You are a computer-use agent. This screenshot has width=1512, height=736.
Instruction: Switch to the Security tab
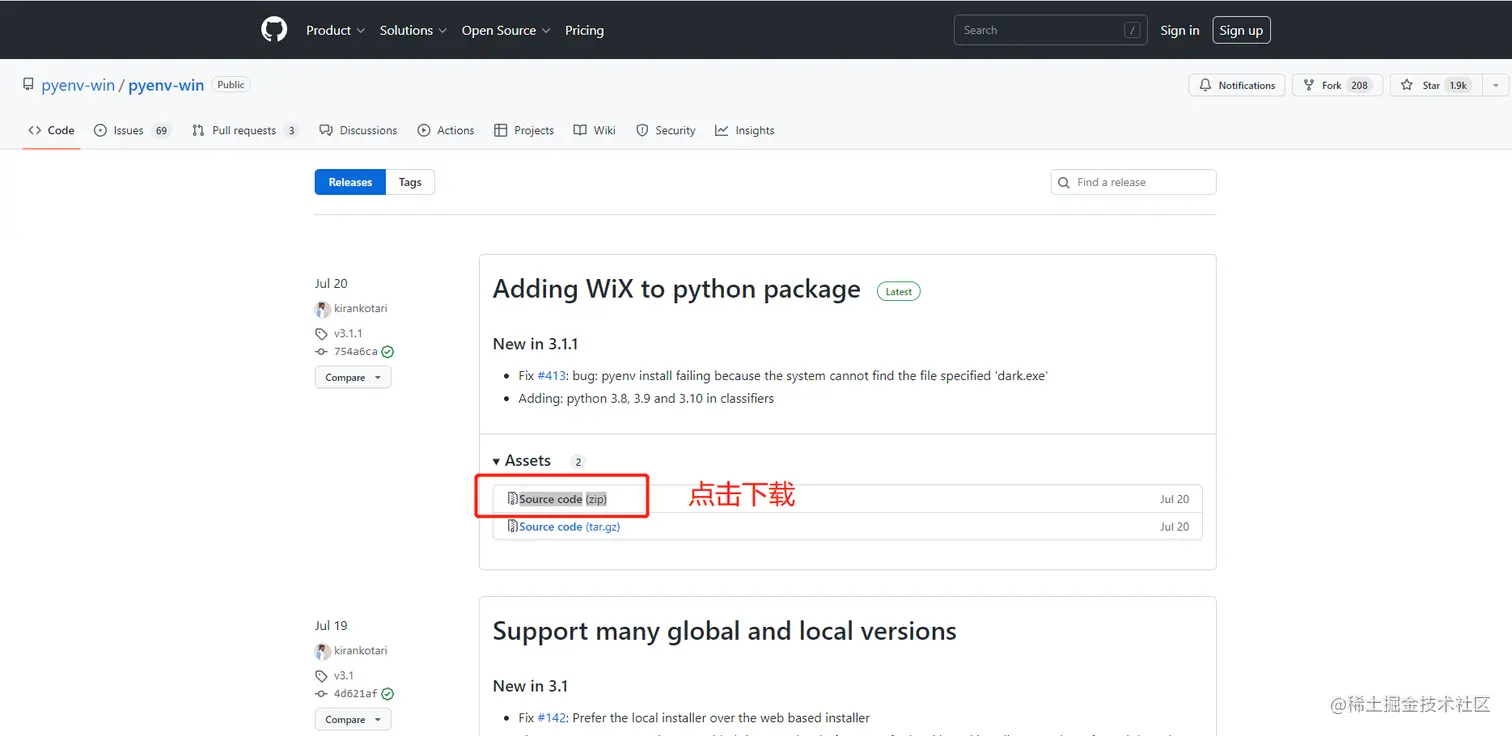click(x=666, y=130)
